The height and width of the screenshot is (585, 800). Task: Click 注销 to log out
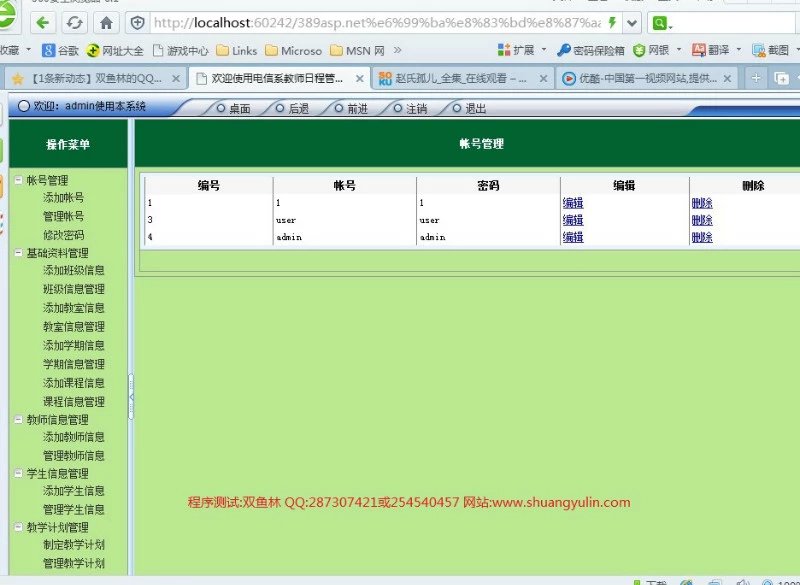tap(410, 109)
